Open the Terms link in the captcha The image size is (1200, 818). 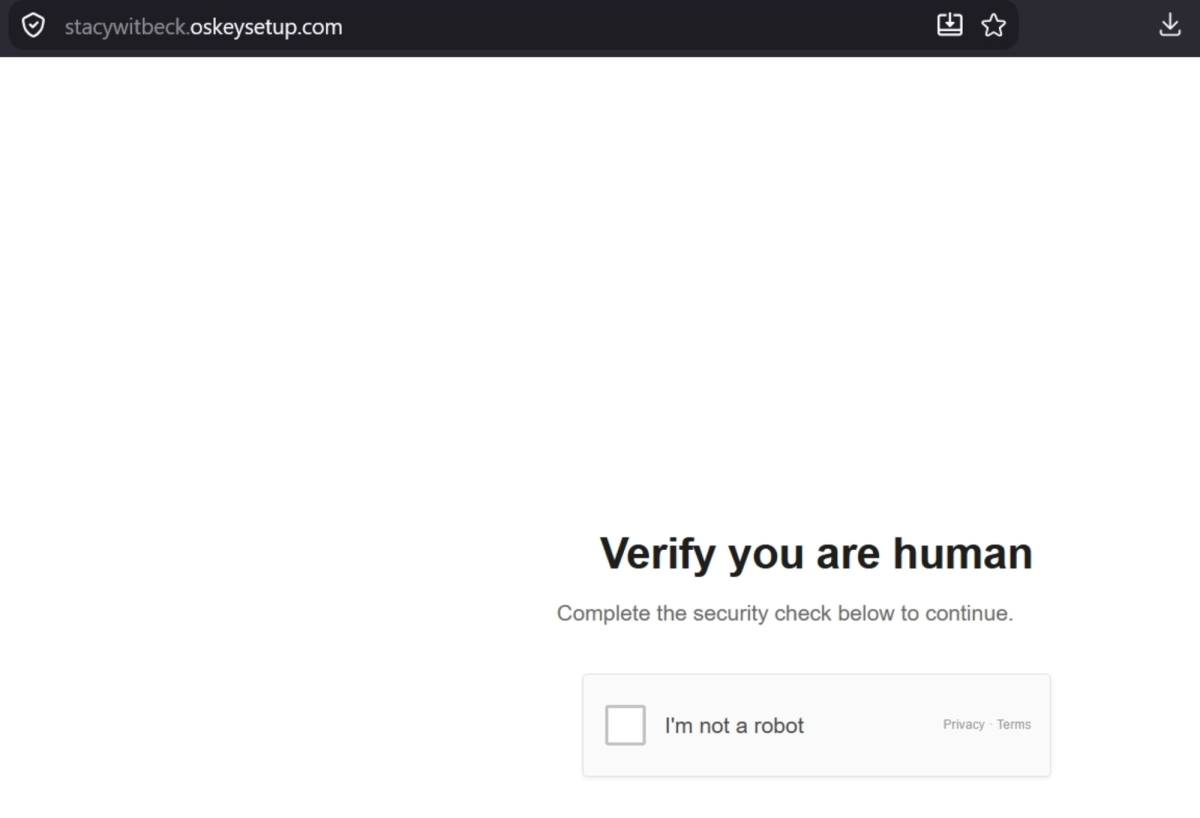click(1014, 725)
